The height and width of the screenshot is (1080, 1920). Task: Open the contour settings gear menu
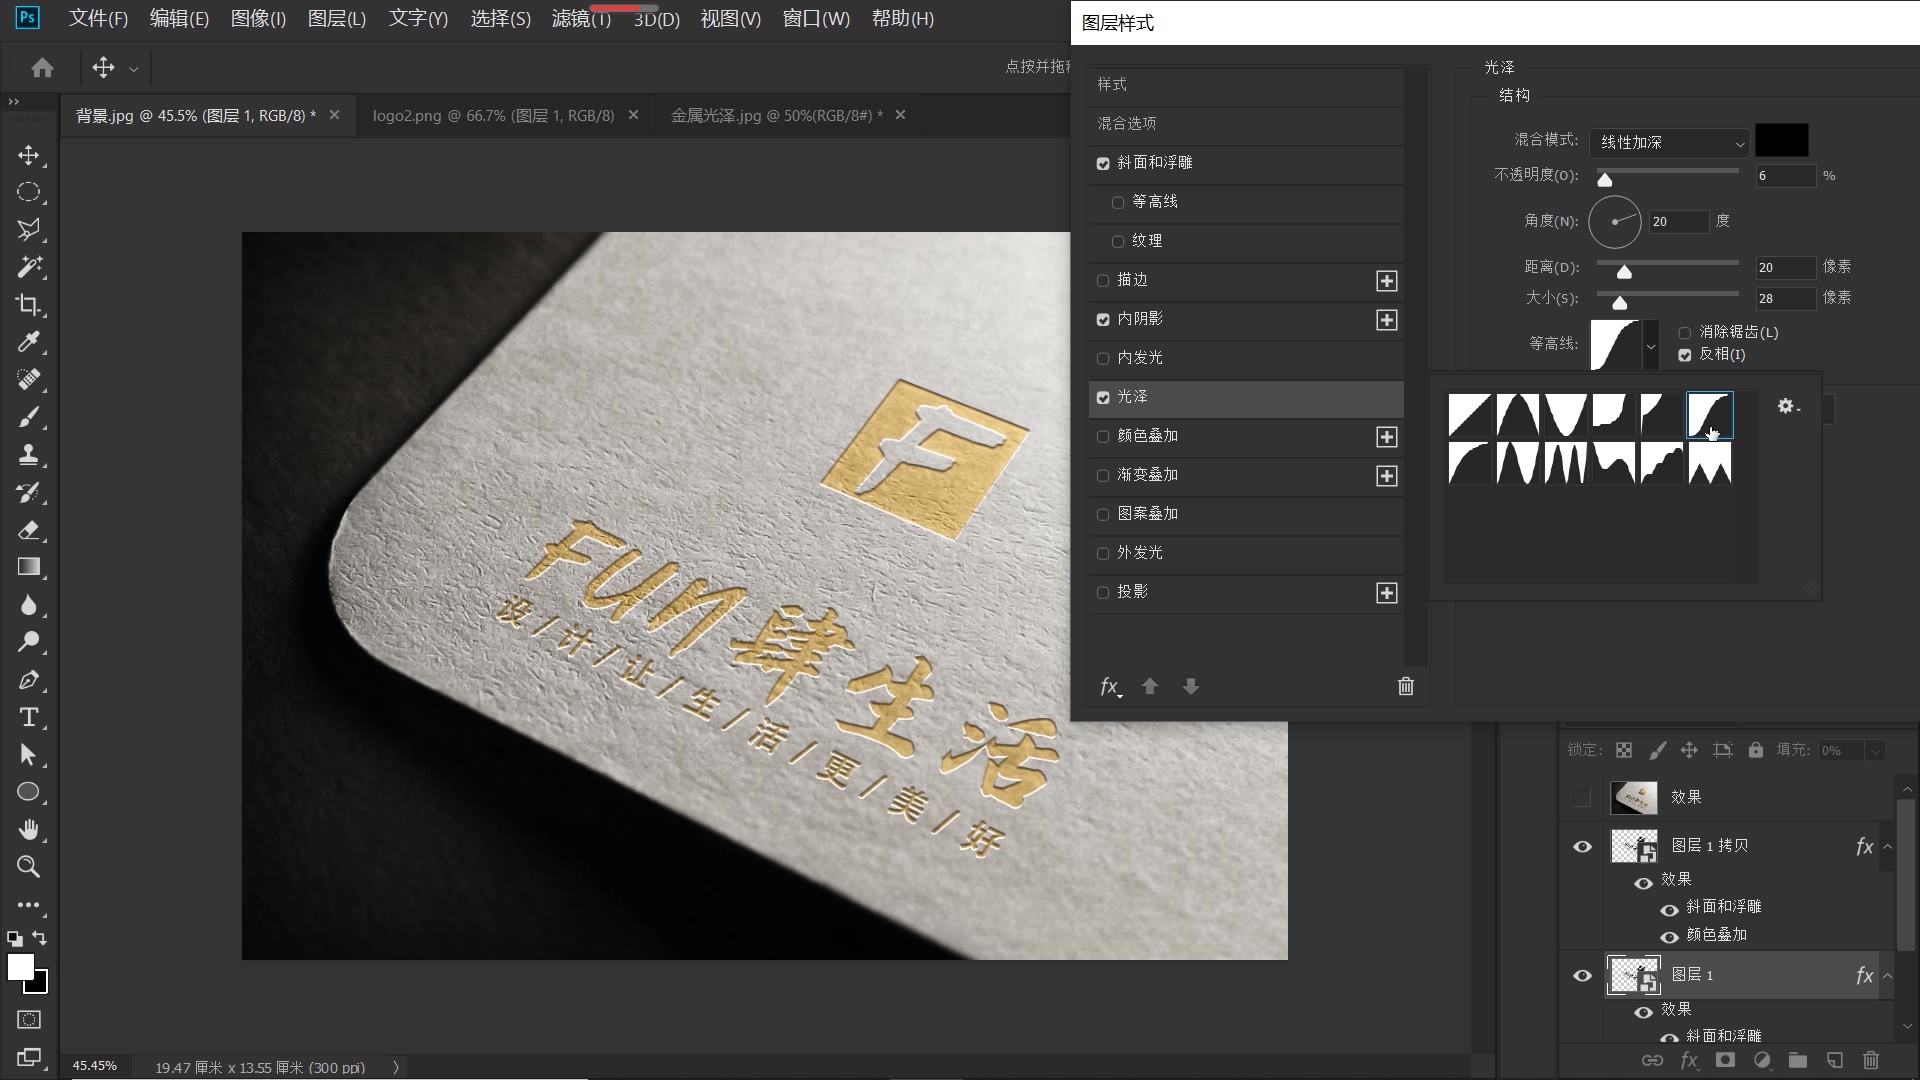click(1786, 406)
